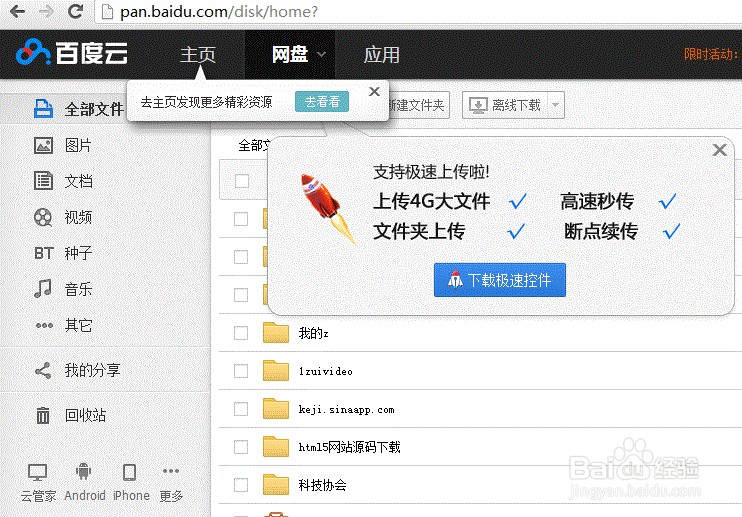Click the keji.sinaapp.com folder icon
Image resolution: width=742 pixels, height=517 pixels.
276,408
